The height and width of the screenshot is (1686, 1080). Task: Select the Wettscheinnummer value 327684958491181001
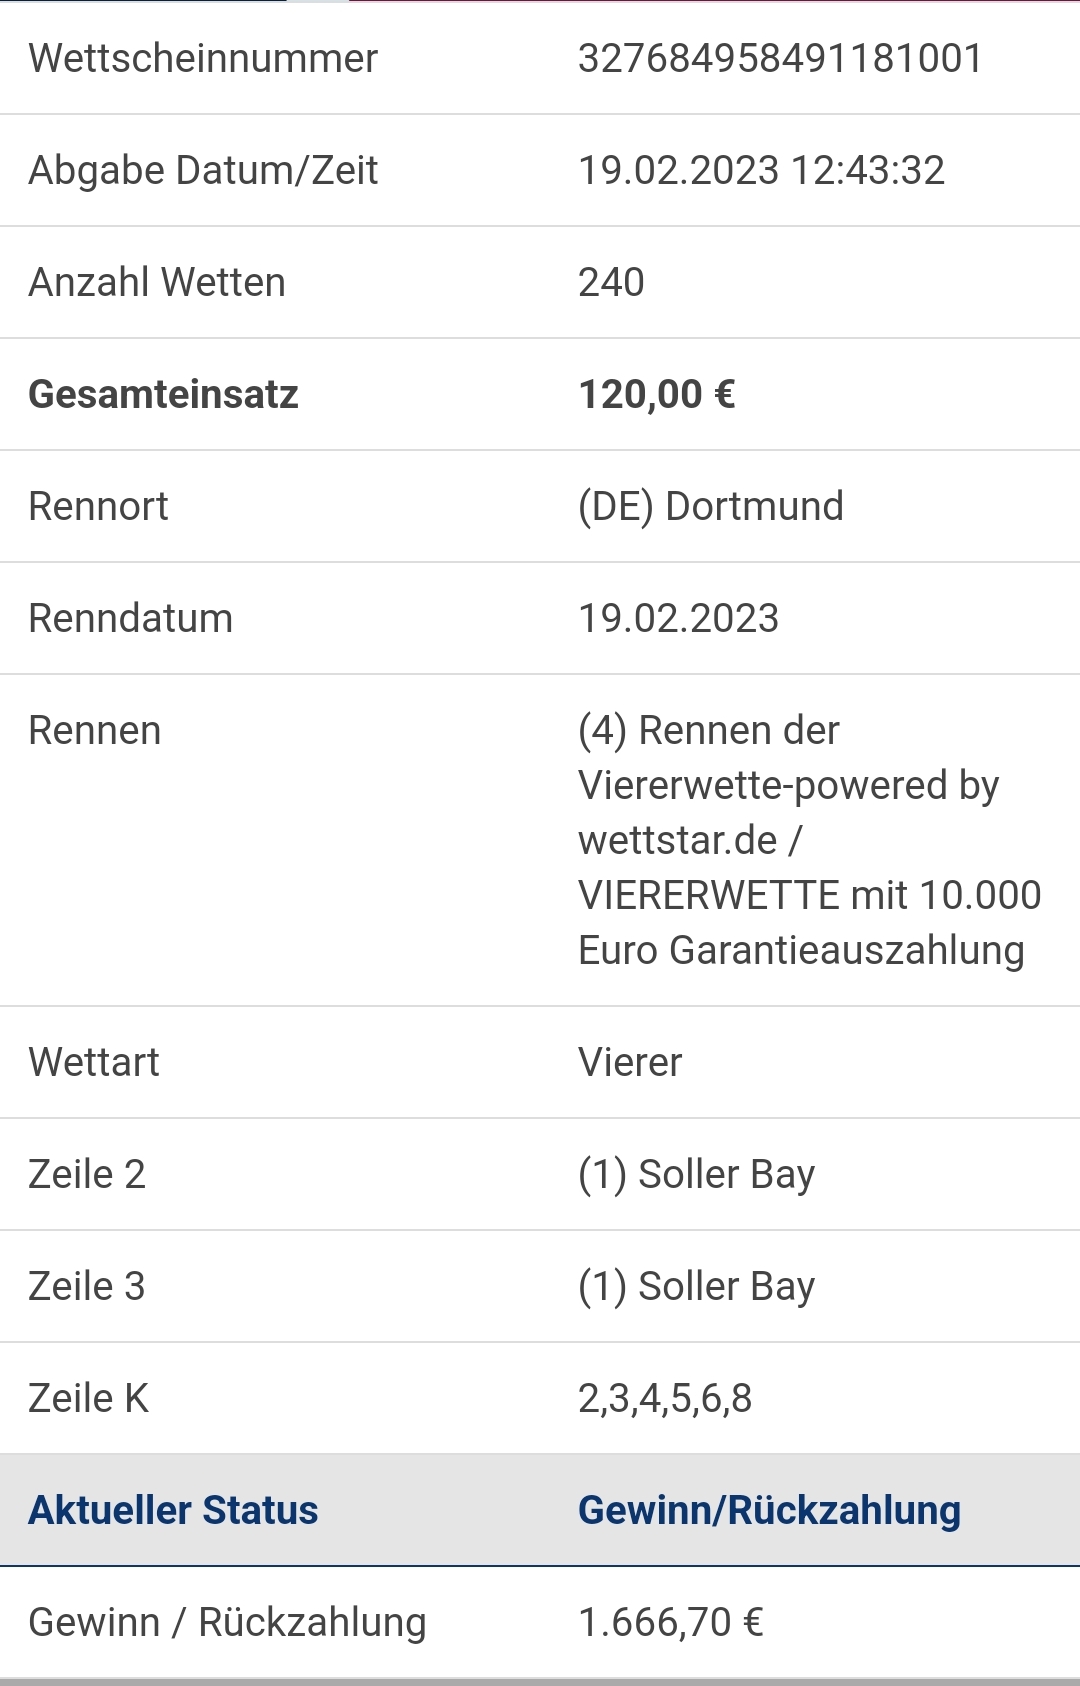pyautogui.click(x=780, y=58)
